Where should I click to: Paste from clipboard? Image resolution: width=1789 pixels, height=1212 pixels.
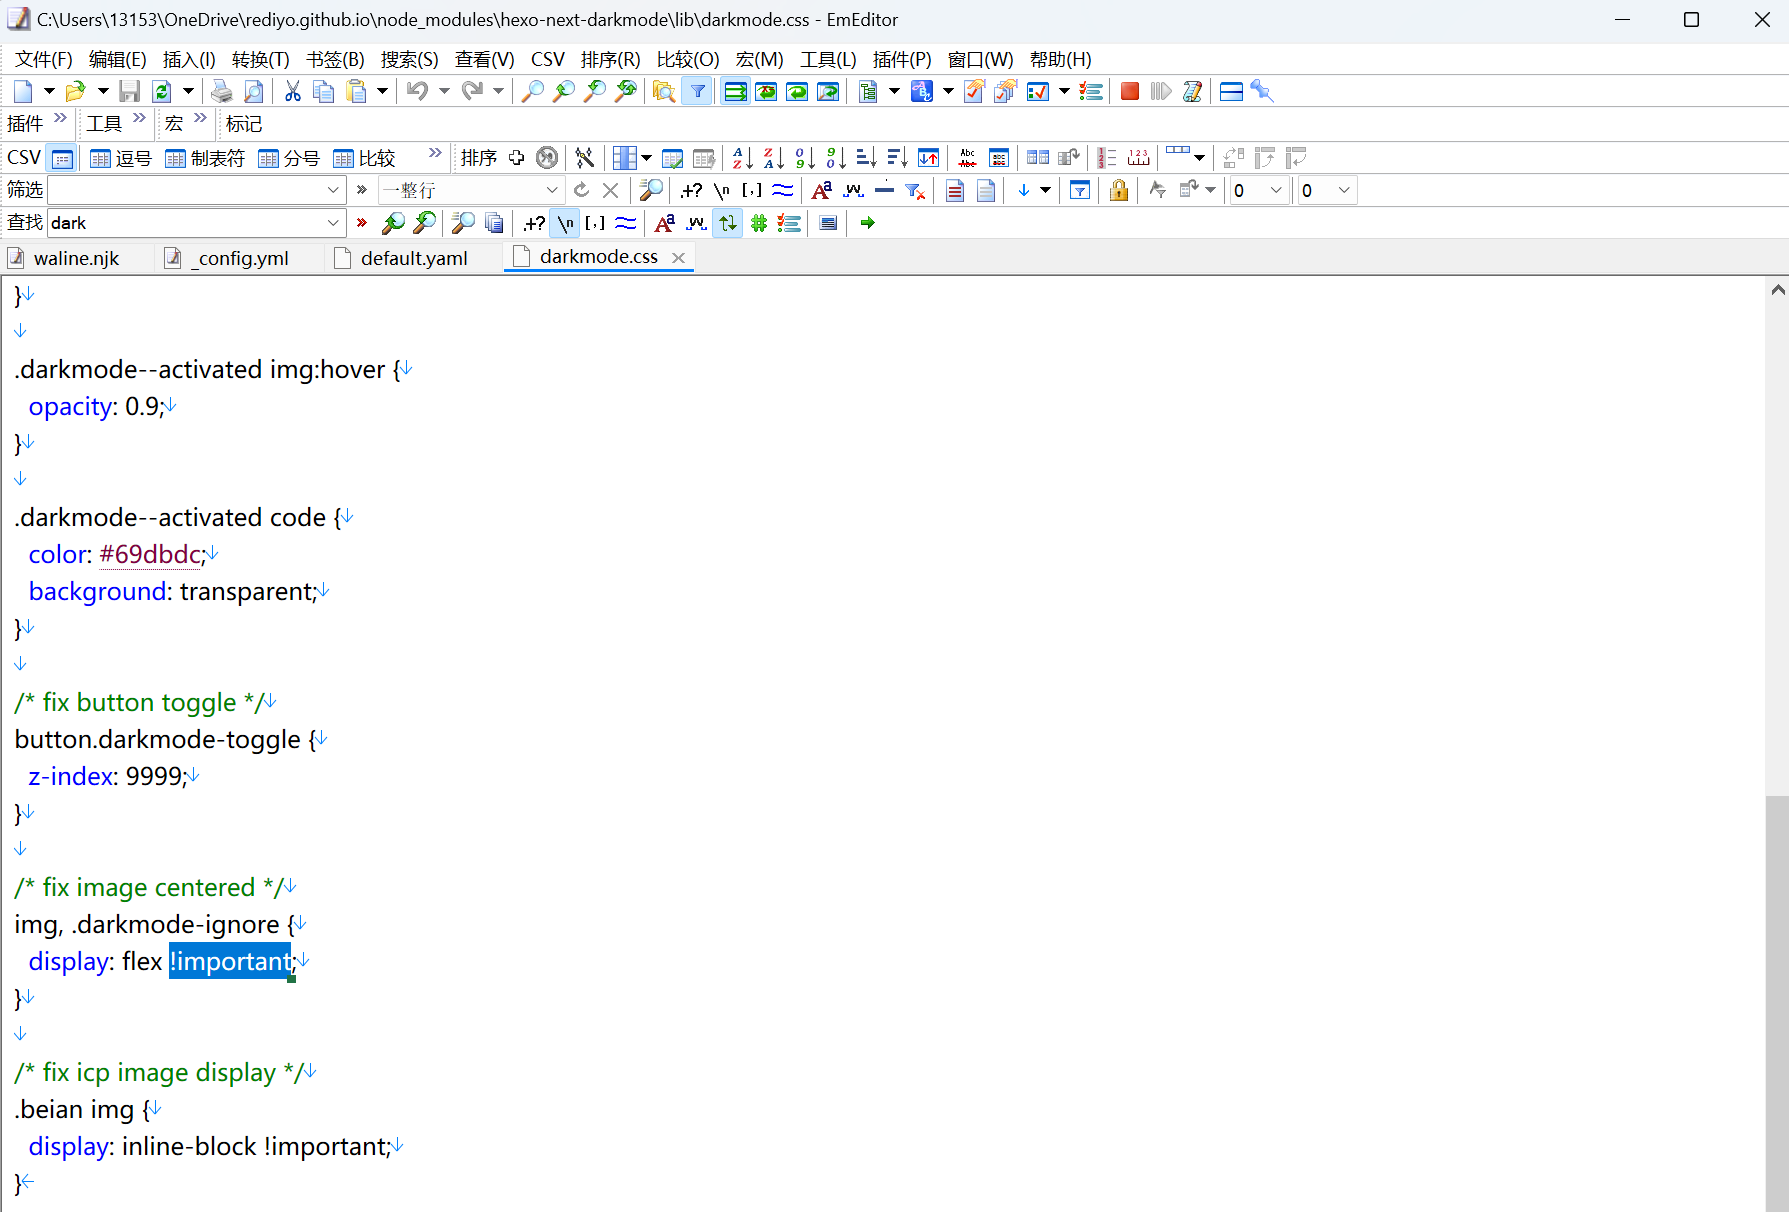(356, 92)
